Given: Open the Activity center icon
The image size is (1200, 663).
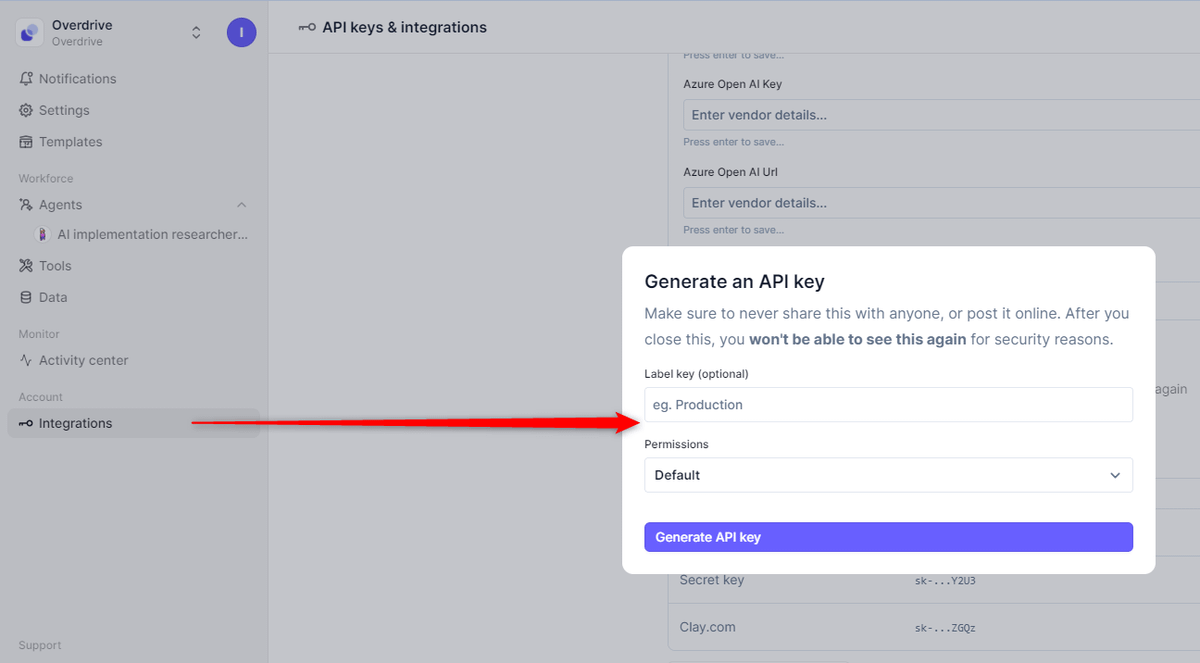Looking at the screenshot, I should click(x=27, y=361).
